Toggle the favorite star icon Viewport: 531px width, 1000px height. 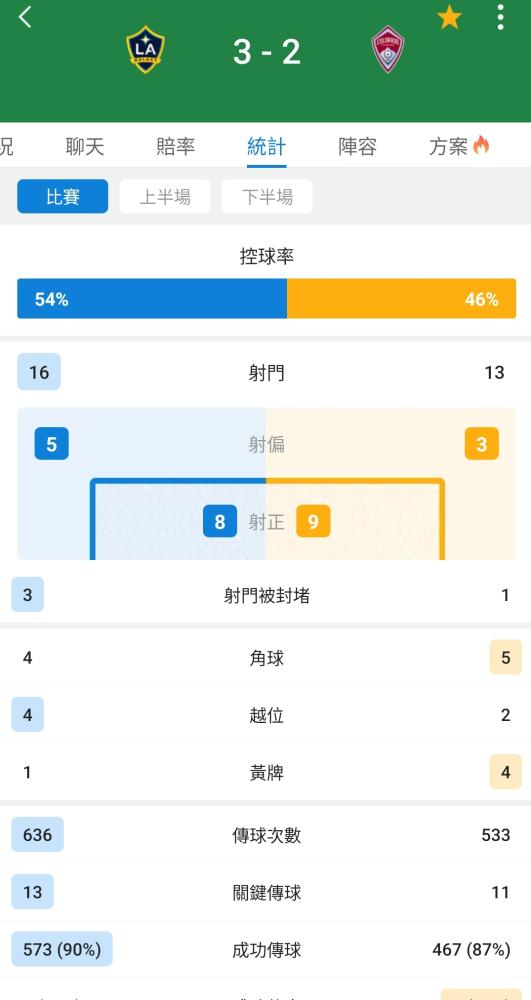click(x=449, y=17)
